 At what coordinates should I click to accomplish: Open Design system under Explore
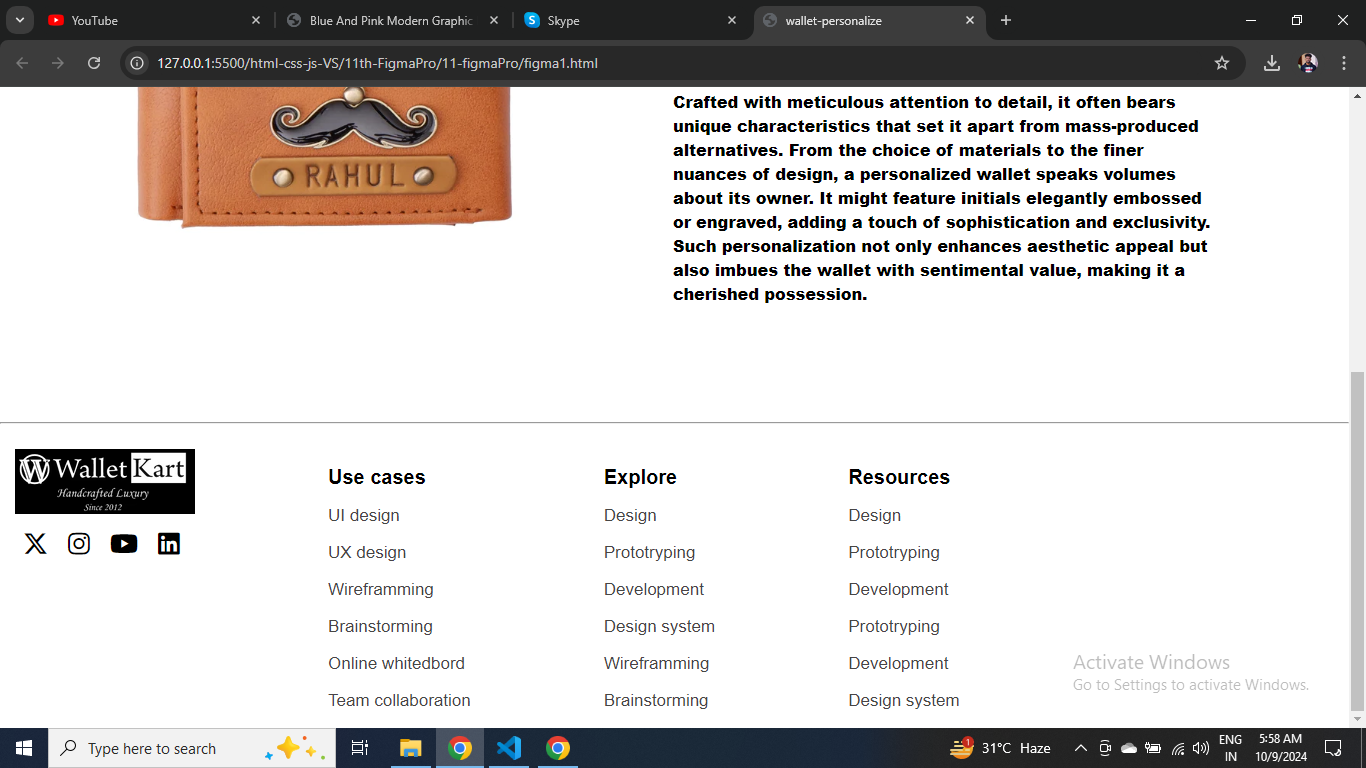659,626
